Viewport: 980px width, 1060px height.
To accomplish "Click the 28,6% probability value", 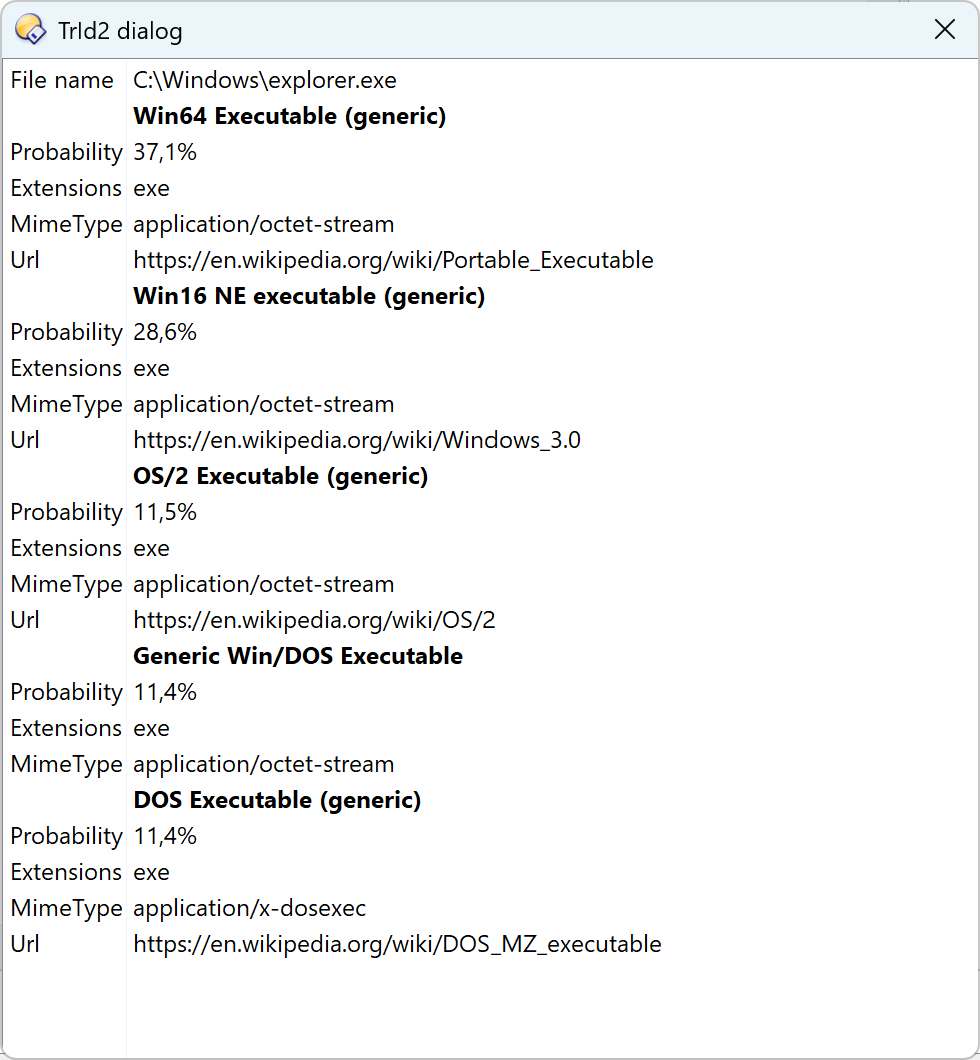I will pos(165,332).
